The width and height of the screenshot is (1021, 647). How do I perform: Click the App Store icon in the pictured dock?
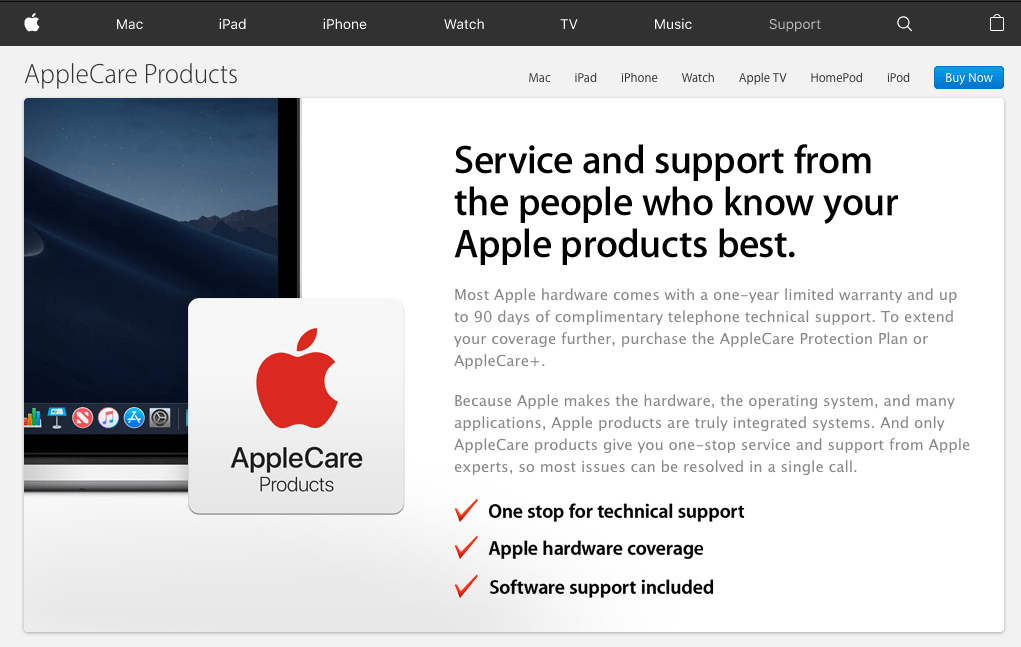point(134,417)
